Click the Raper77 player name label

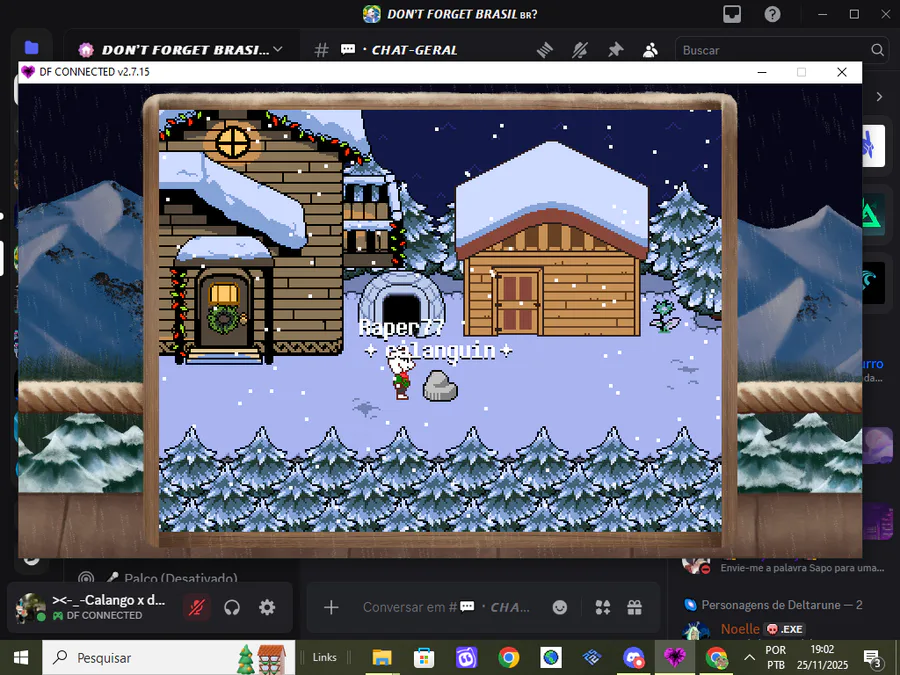(401, 328)
